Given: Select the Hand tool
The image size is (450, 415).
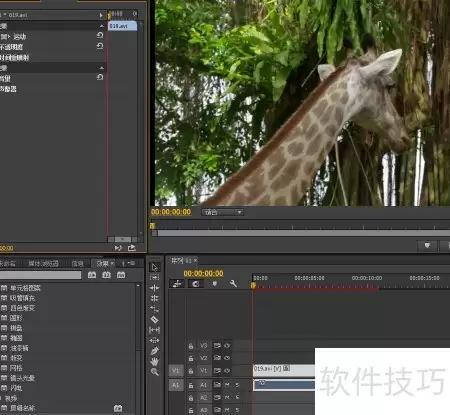Looking at the screenshot, I should 155,361.
